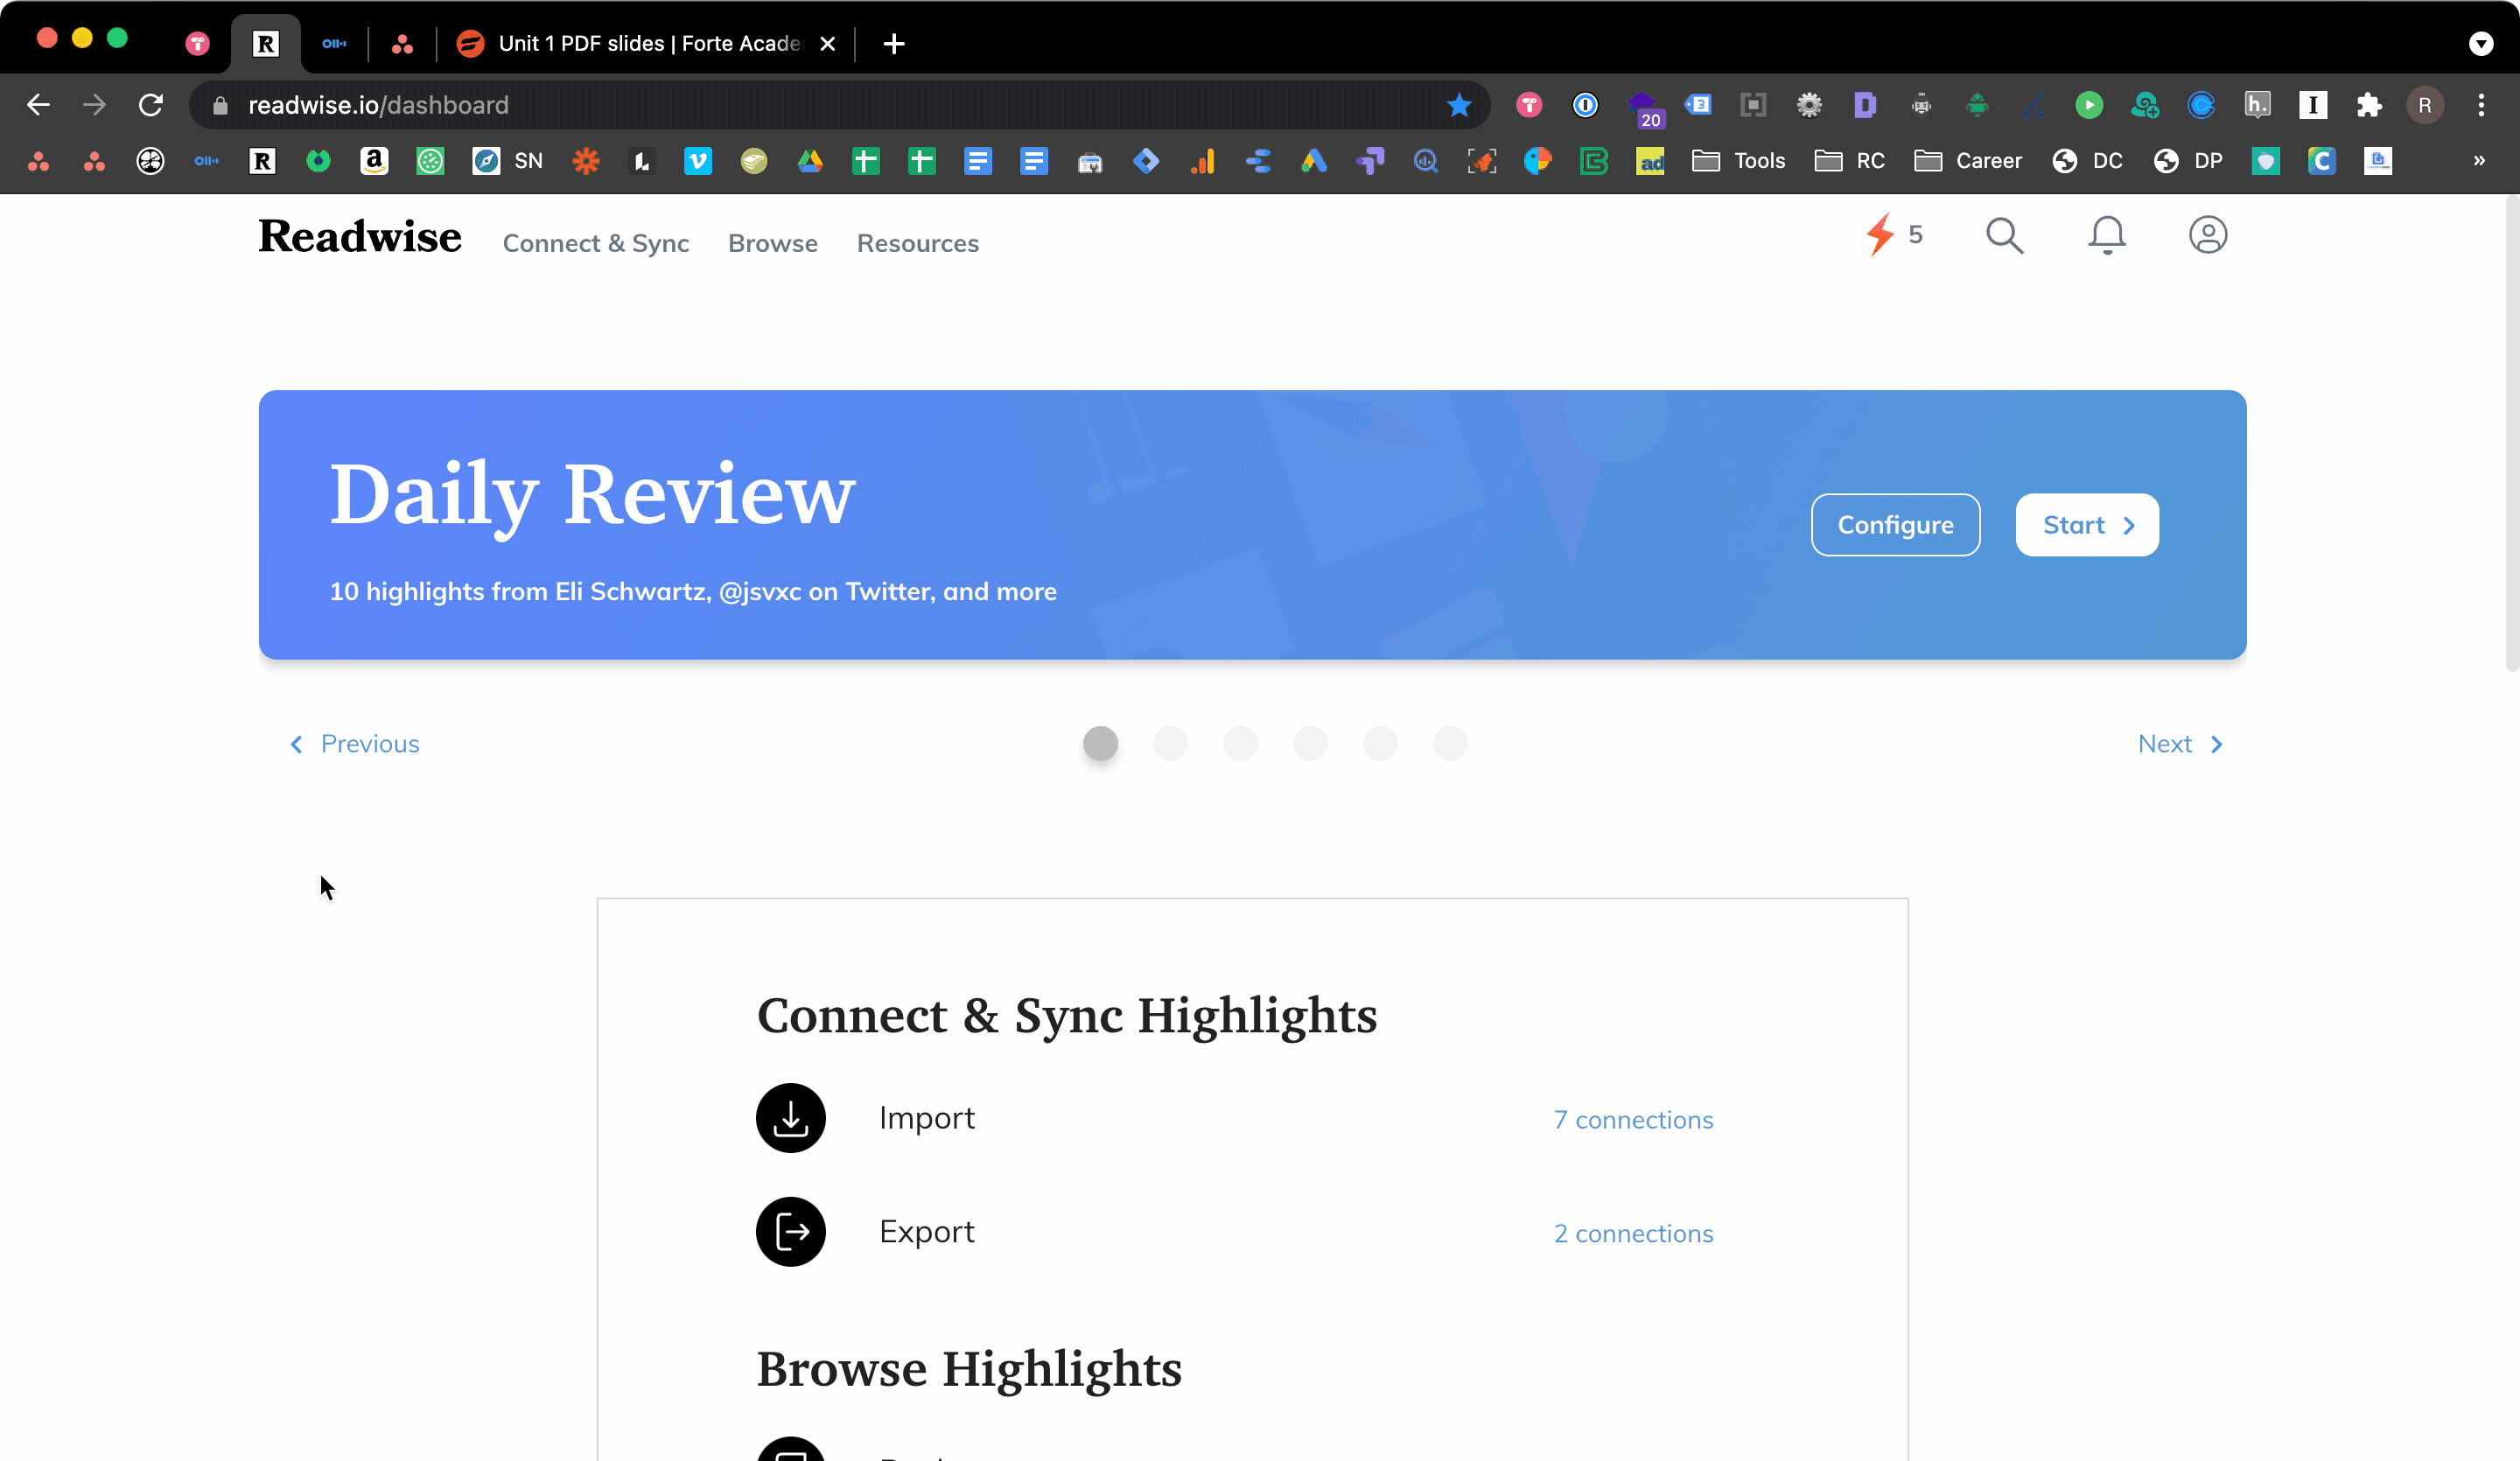Select the fifth carousel dot

(x=1380, y=743)
